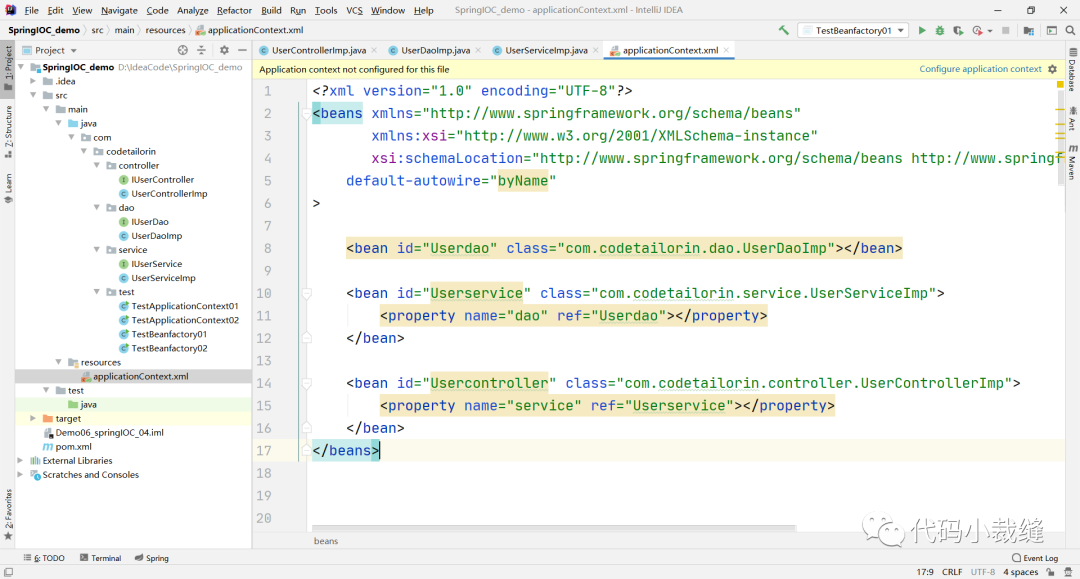Click locate-file target icon in Project panel
This screenshot has width=1080, height=579.
(x=182, y=50)
